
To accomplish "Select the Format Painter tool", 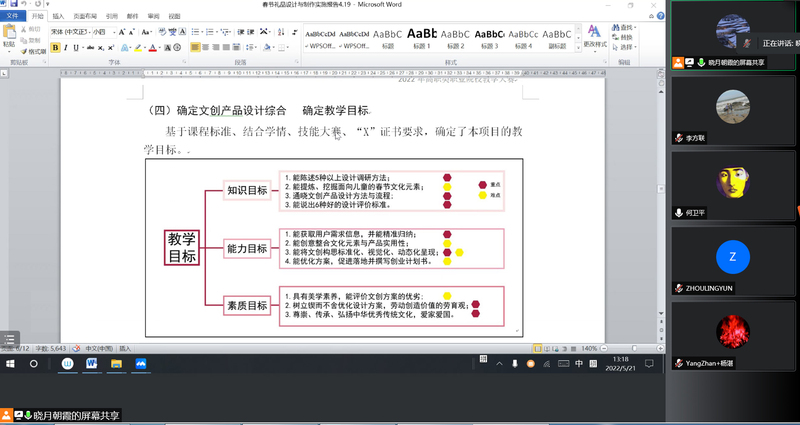I will (x=35, y=50).
